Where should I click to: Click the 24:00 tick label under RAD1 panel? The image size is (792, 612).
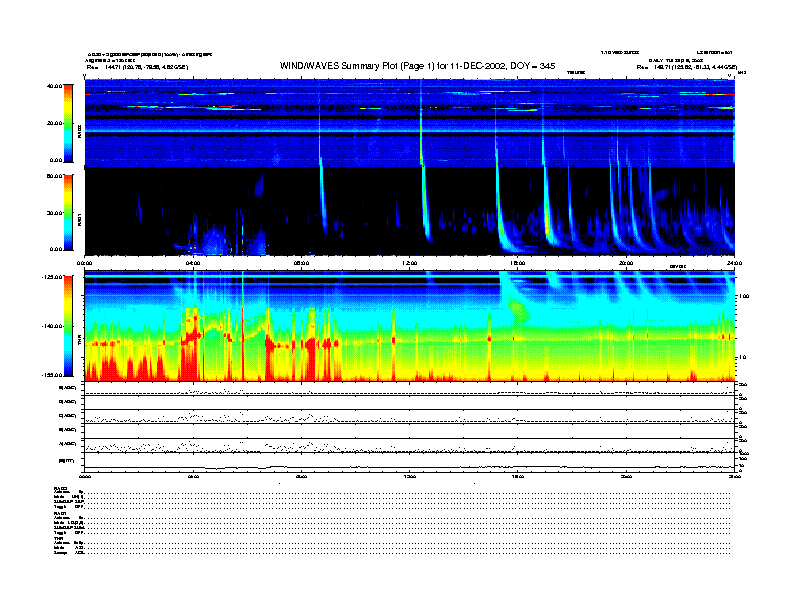pyautogui.click(x=734, y=263)
